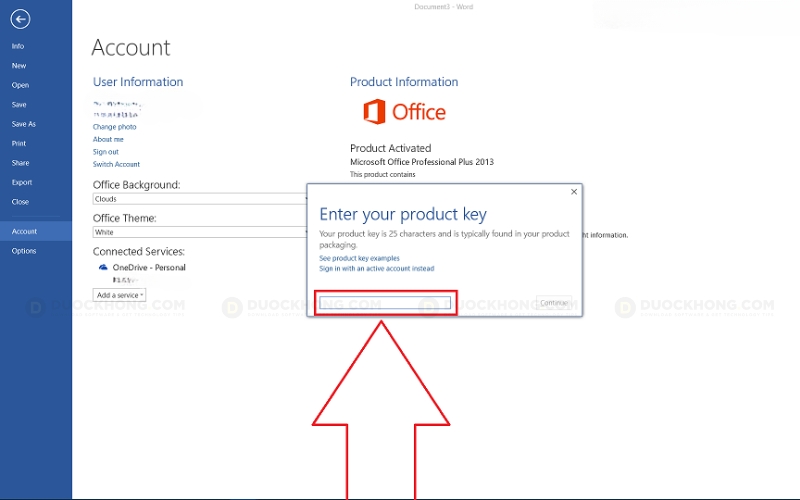Click the This product contains text
The width and height of the screenshot is (800, 500).
pyautogui.click(x=383, y=174)
